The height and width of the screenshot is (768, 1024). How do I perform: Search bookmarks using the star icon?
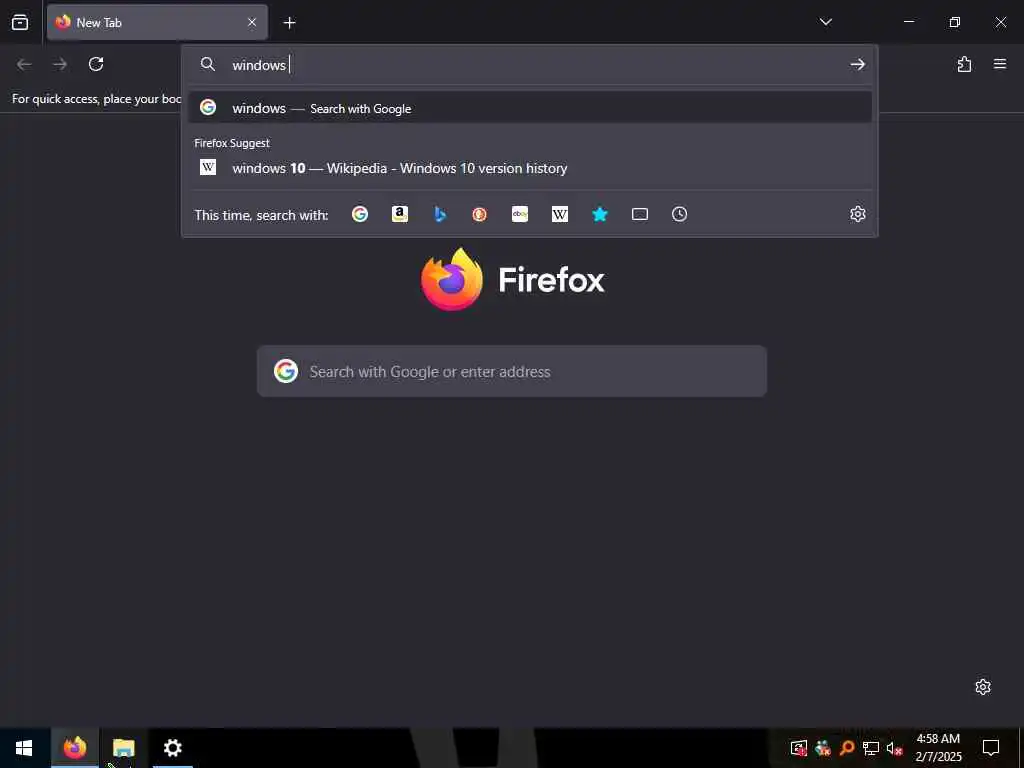pyautogui.click(x=600, y=214)
